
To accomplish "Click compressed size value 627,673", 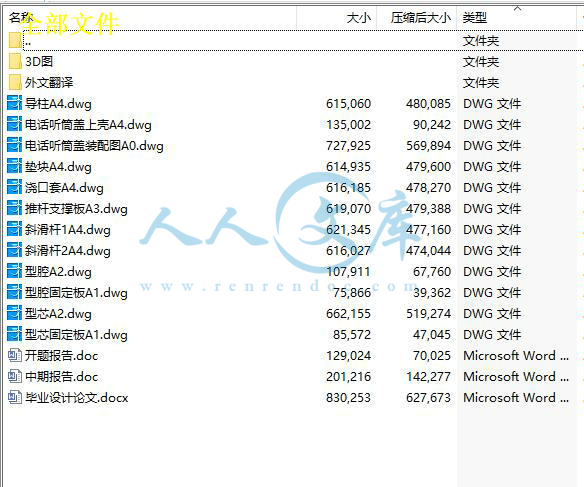I will (428, 398).
